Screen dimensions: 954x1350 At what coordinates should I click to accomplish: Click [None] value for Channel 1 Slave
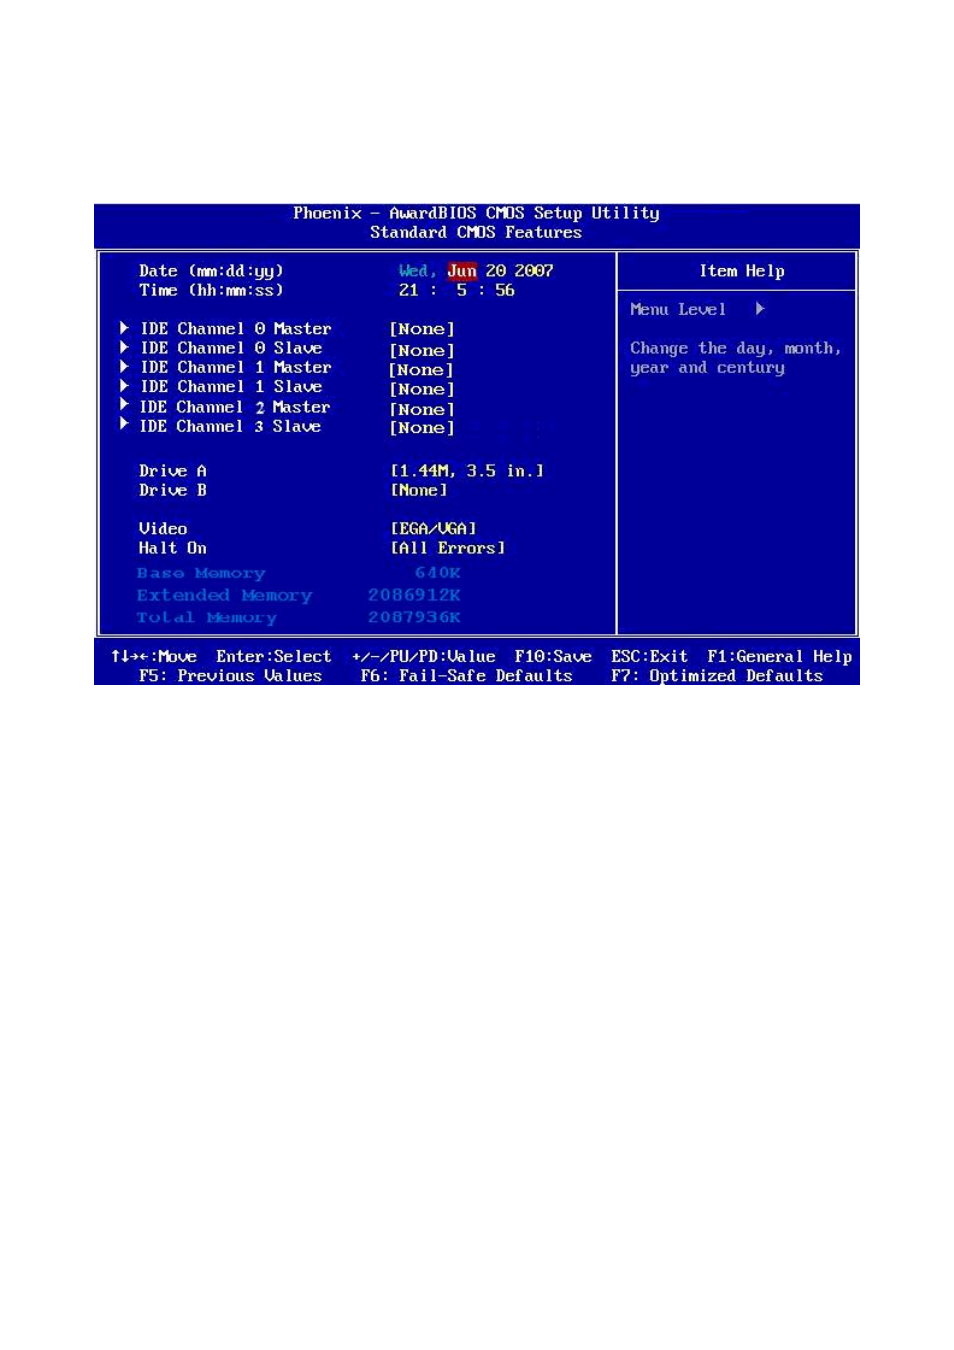(x=422, y=390)
